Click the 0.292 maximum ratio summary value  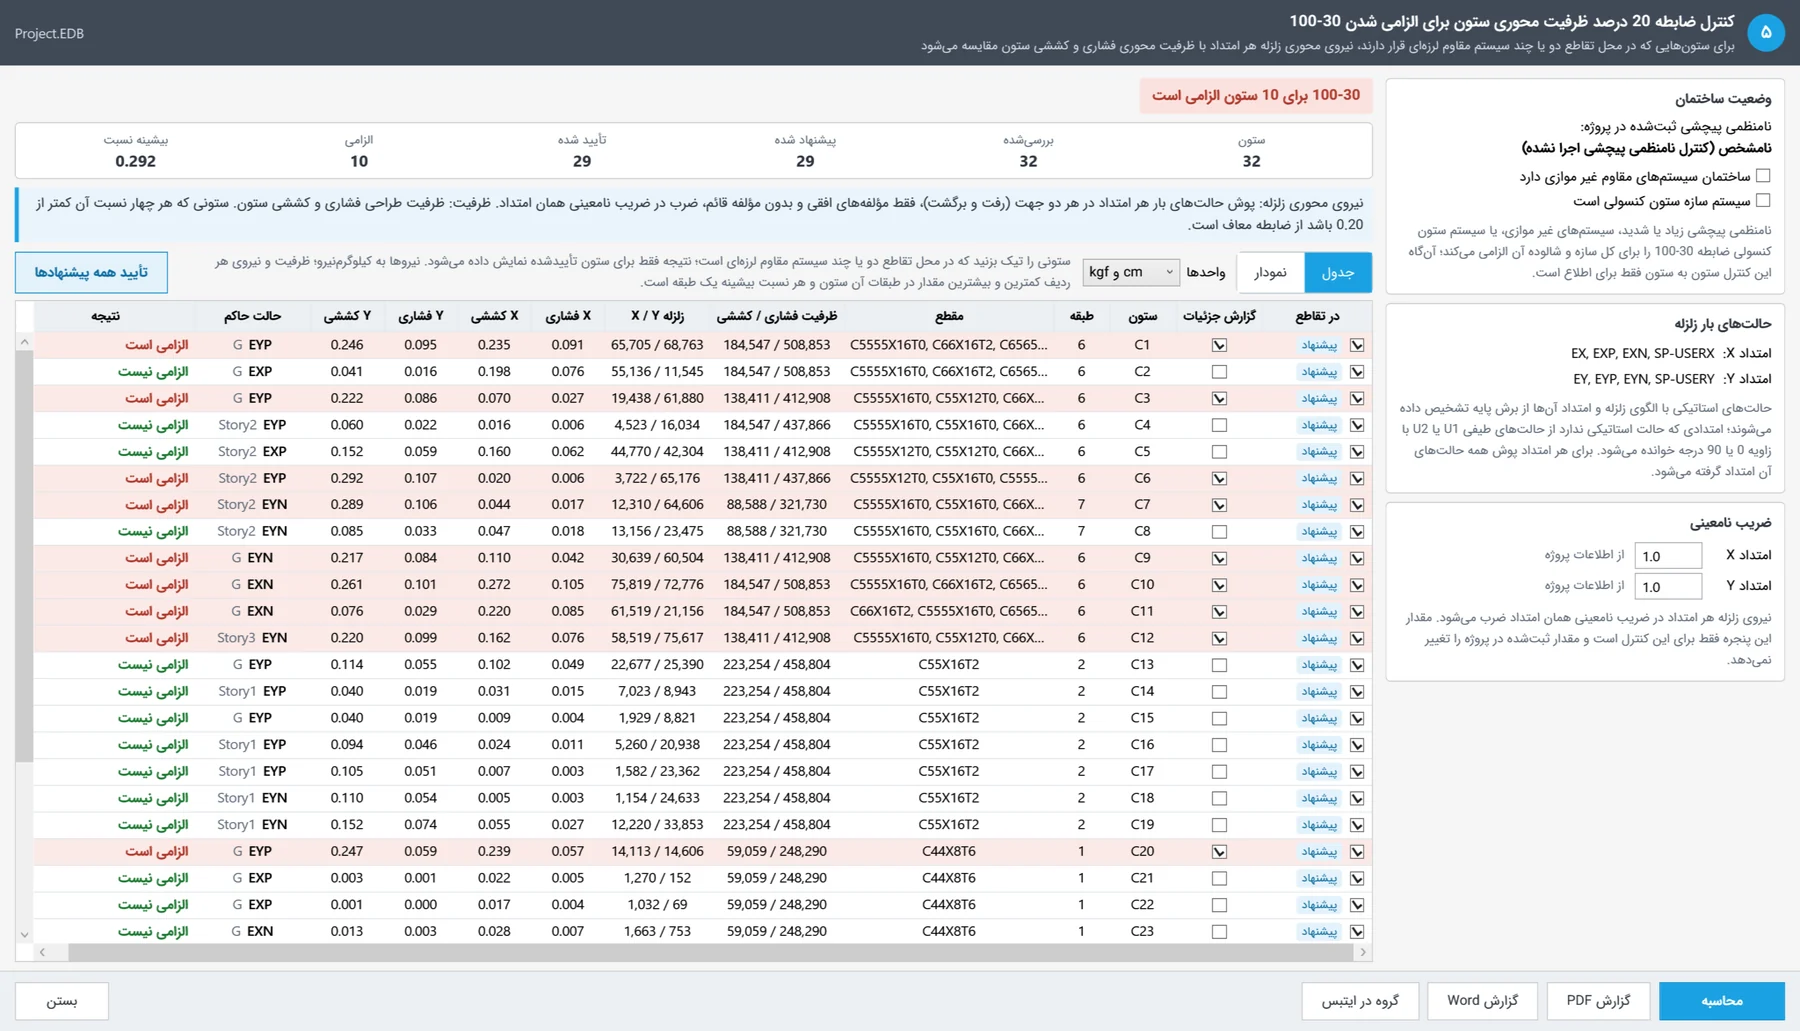136,161
